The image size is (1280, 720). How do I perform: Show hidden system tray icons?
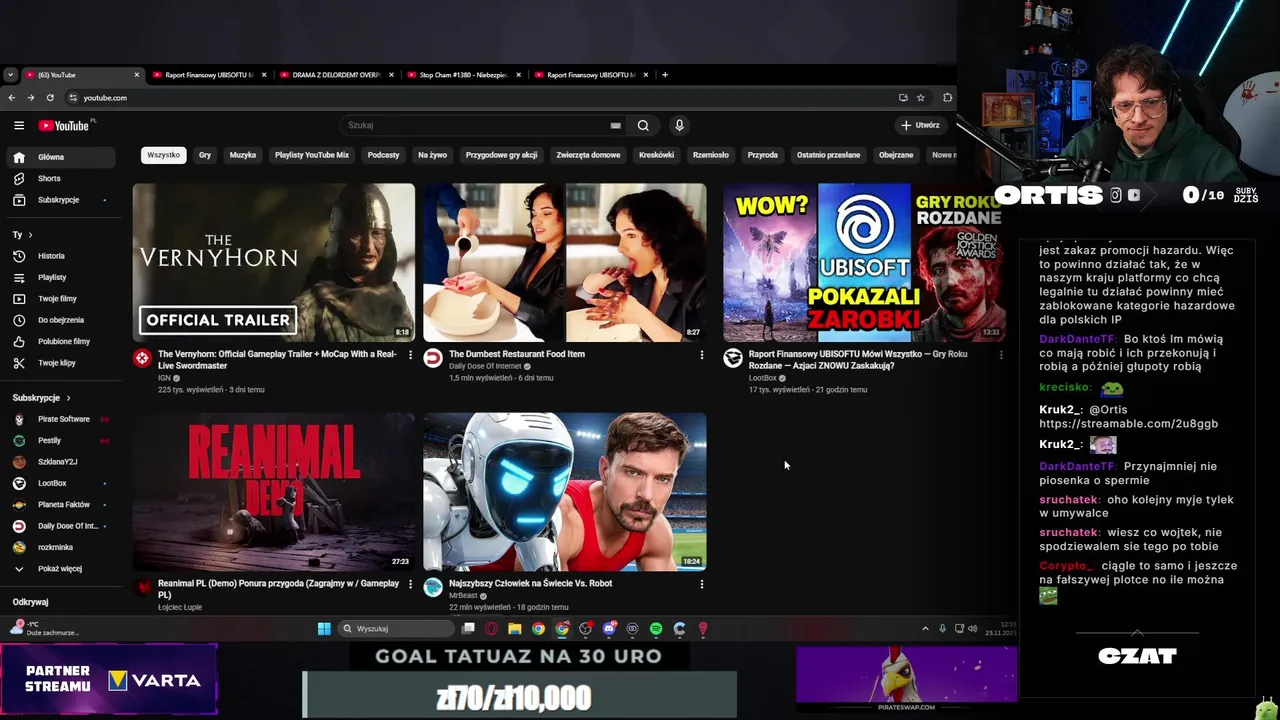coord(925,629)
